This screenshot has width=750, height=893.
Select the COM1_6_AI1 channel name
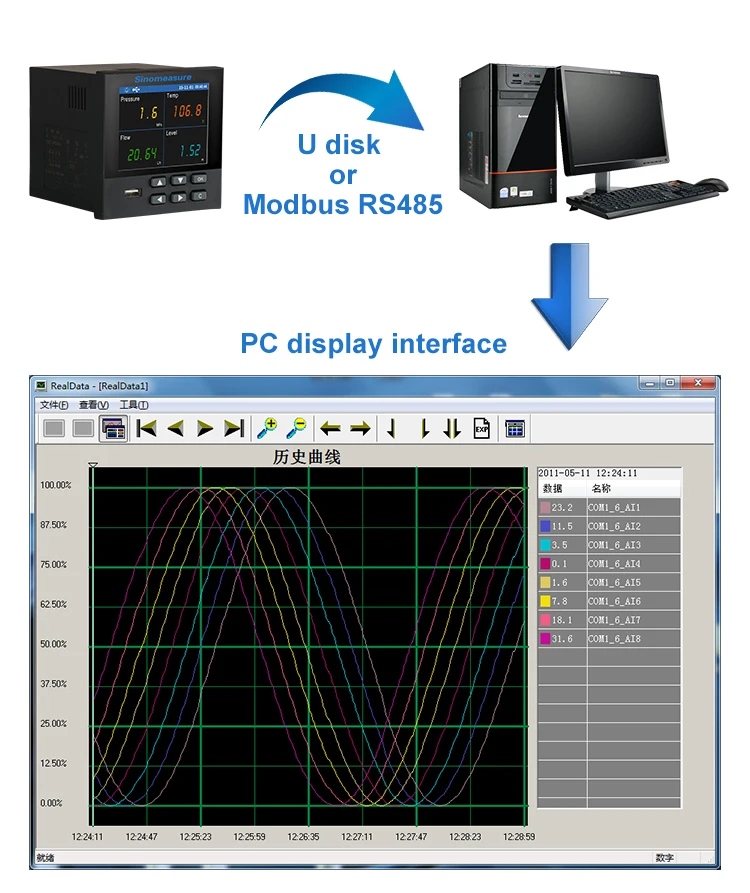tap(614, 507)
